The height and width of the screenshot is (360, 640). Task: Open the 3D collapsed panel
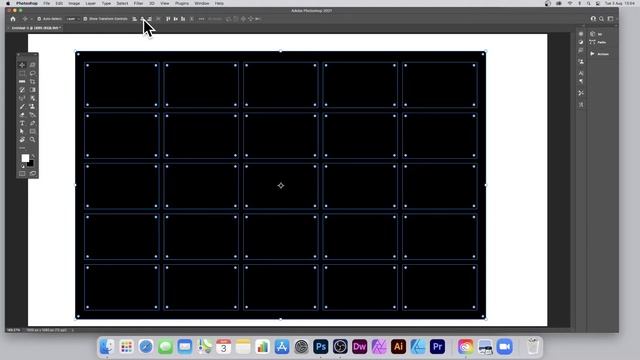pyautogui.click(x=596, y=34)
